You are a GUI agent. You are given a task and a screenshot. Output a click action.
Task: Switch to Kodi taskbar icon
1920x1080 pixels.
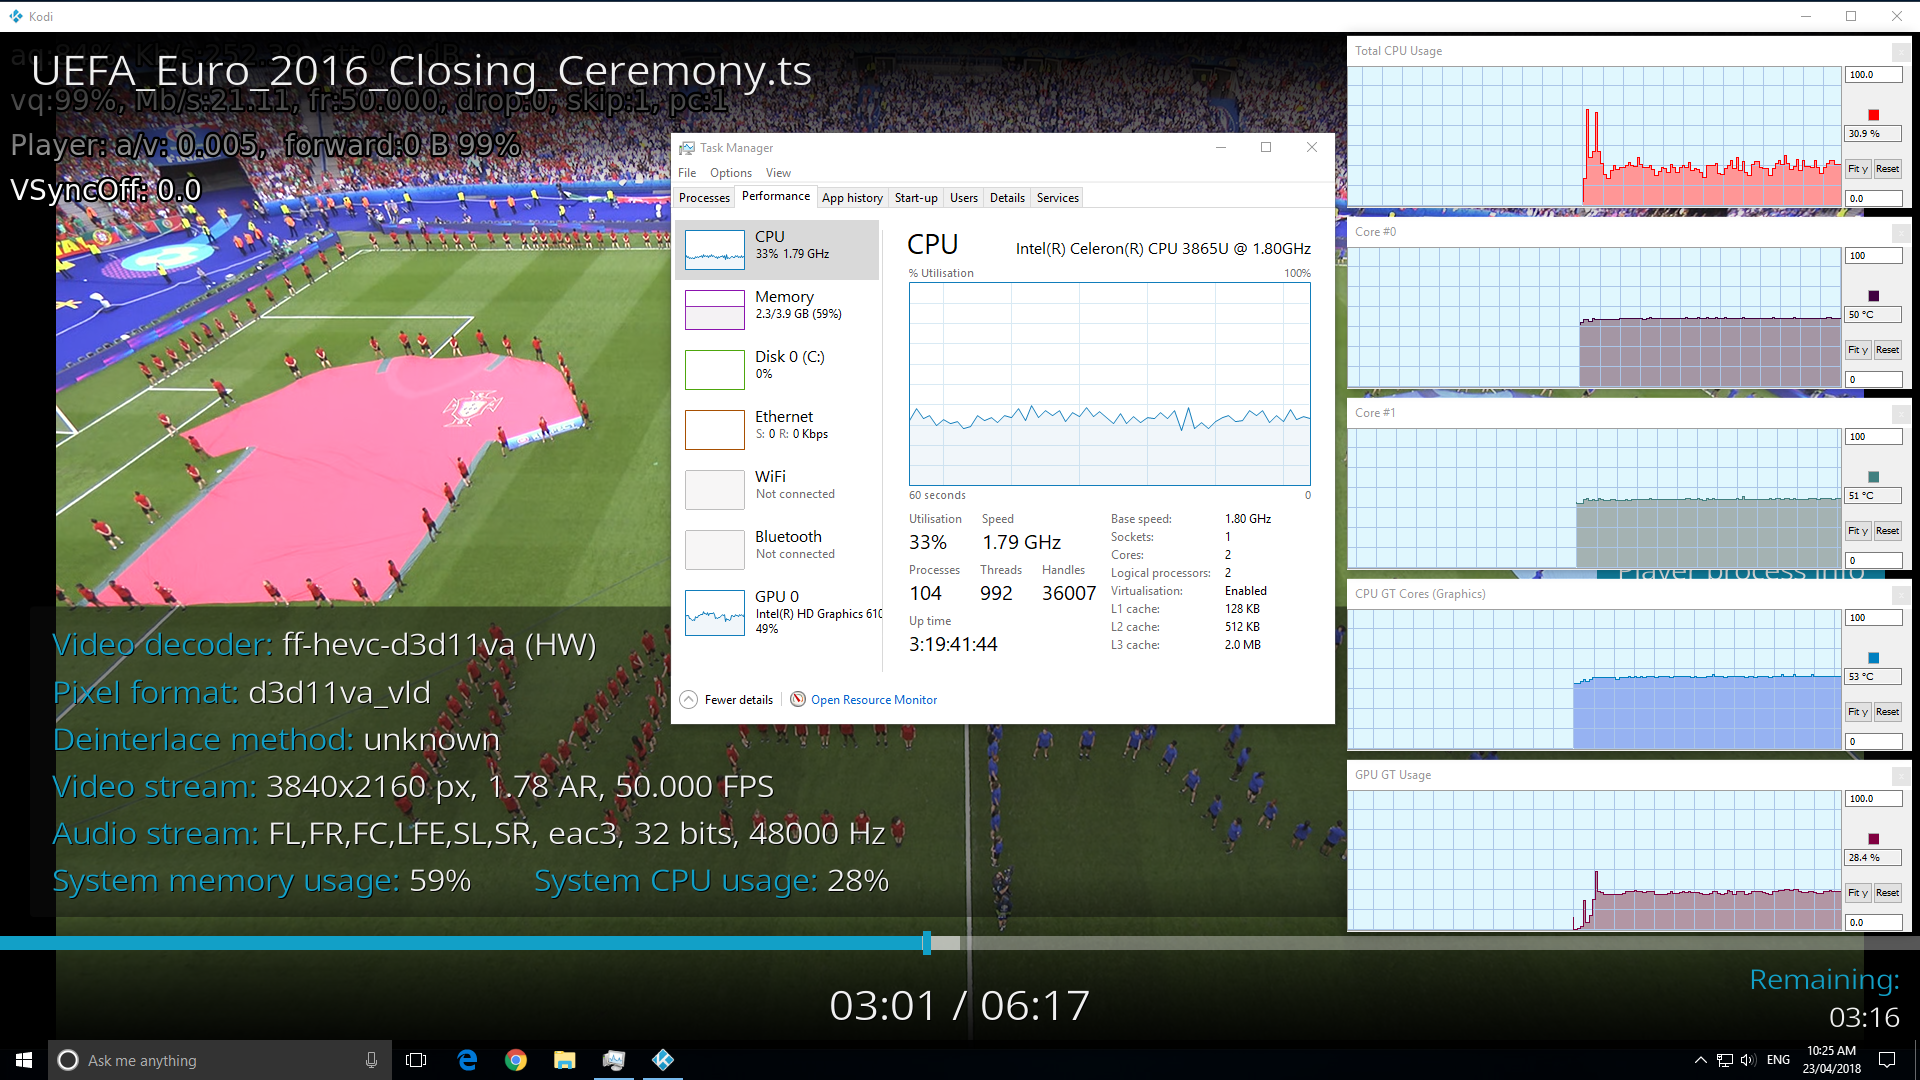coord(663,1060)
